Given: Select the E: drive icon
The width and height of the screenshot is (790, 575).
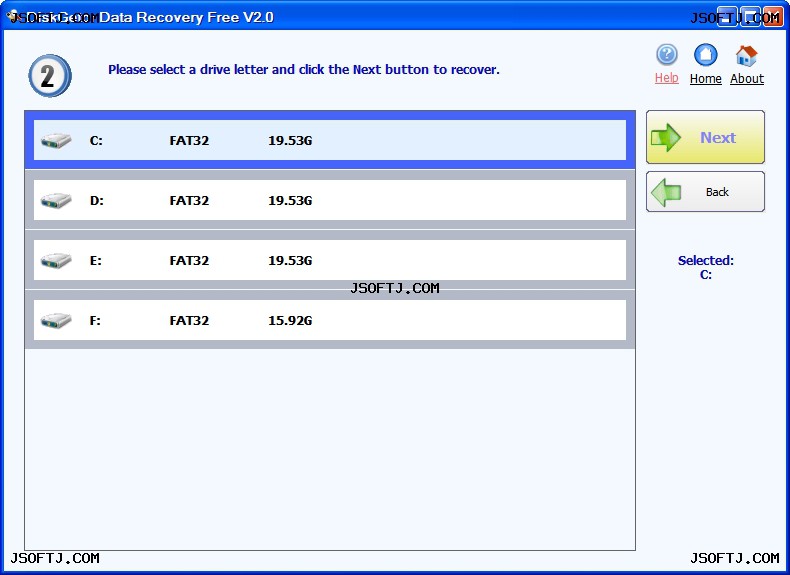Looking at the screenshot, I should [x=56, y=261].
